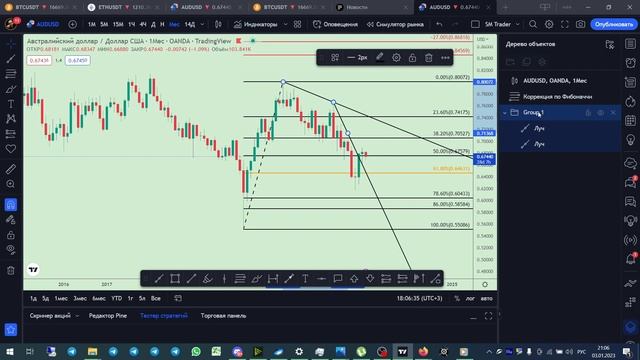Open the alerts alarm clock in right sidebar
The image size is (640, 360).
click(630, 63)
